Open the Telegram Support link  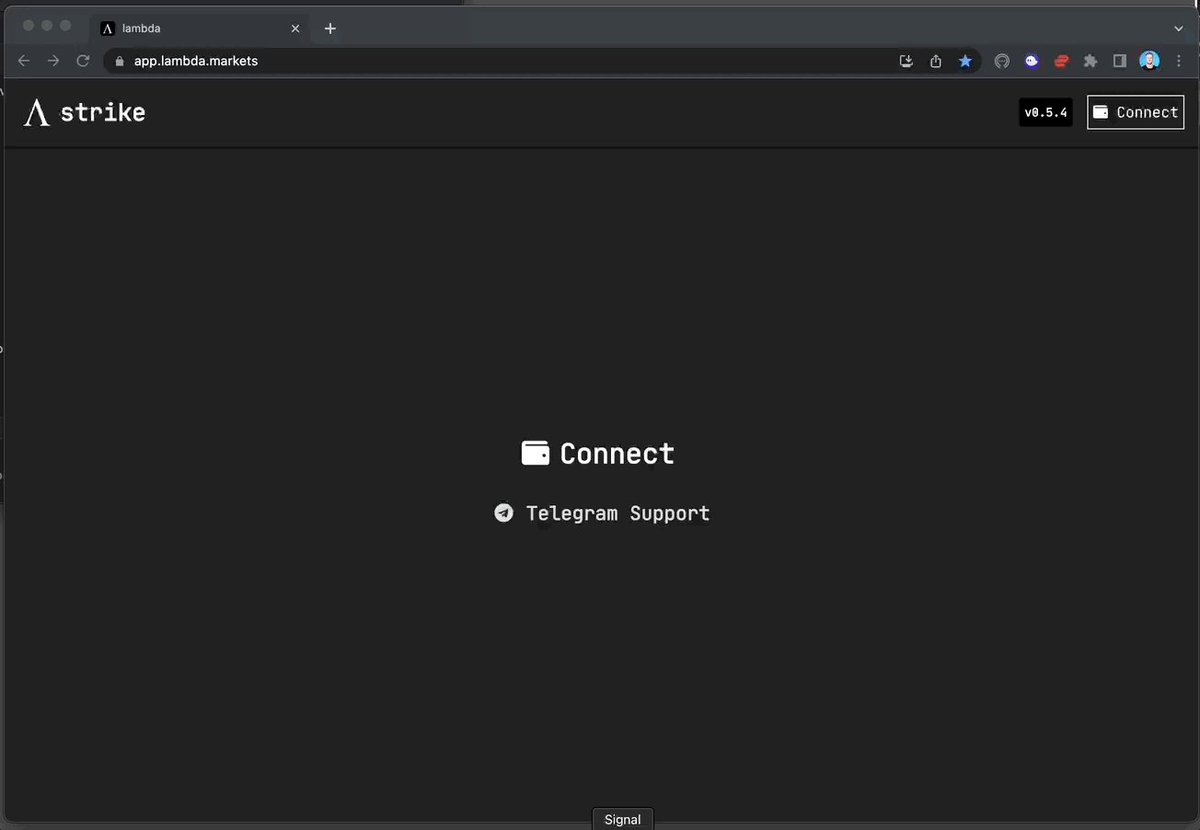pyautogui.click(x=602, y=513)
